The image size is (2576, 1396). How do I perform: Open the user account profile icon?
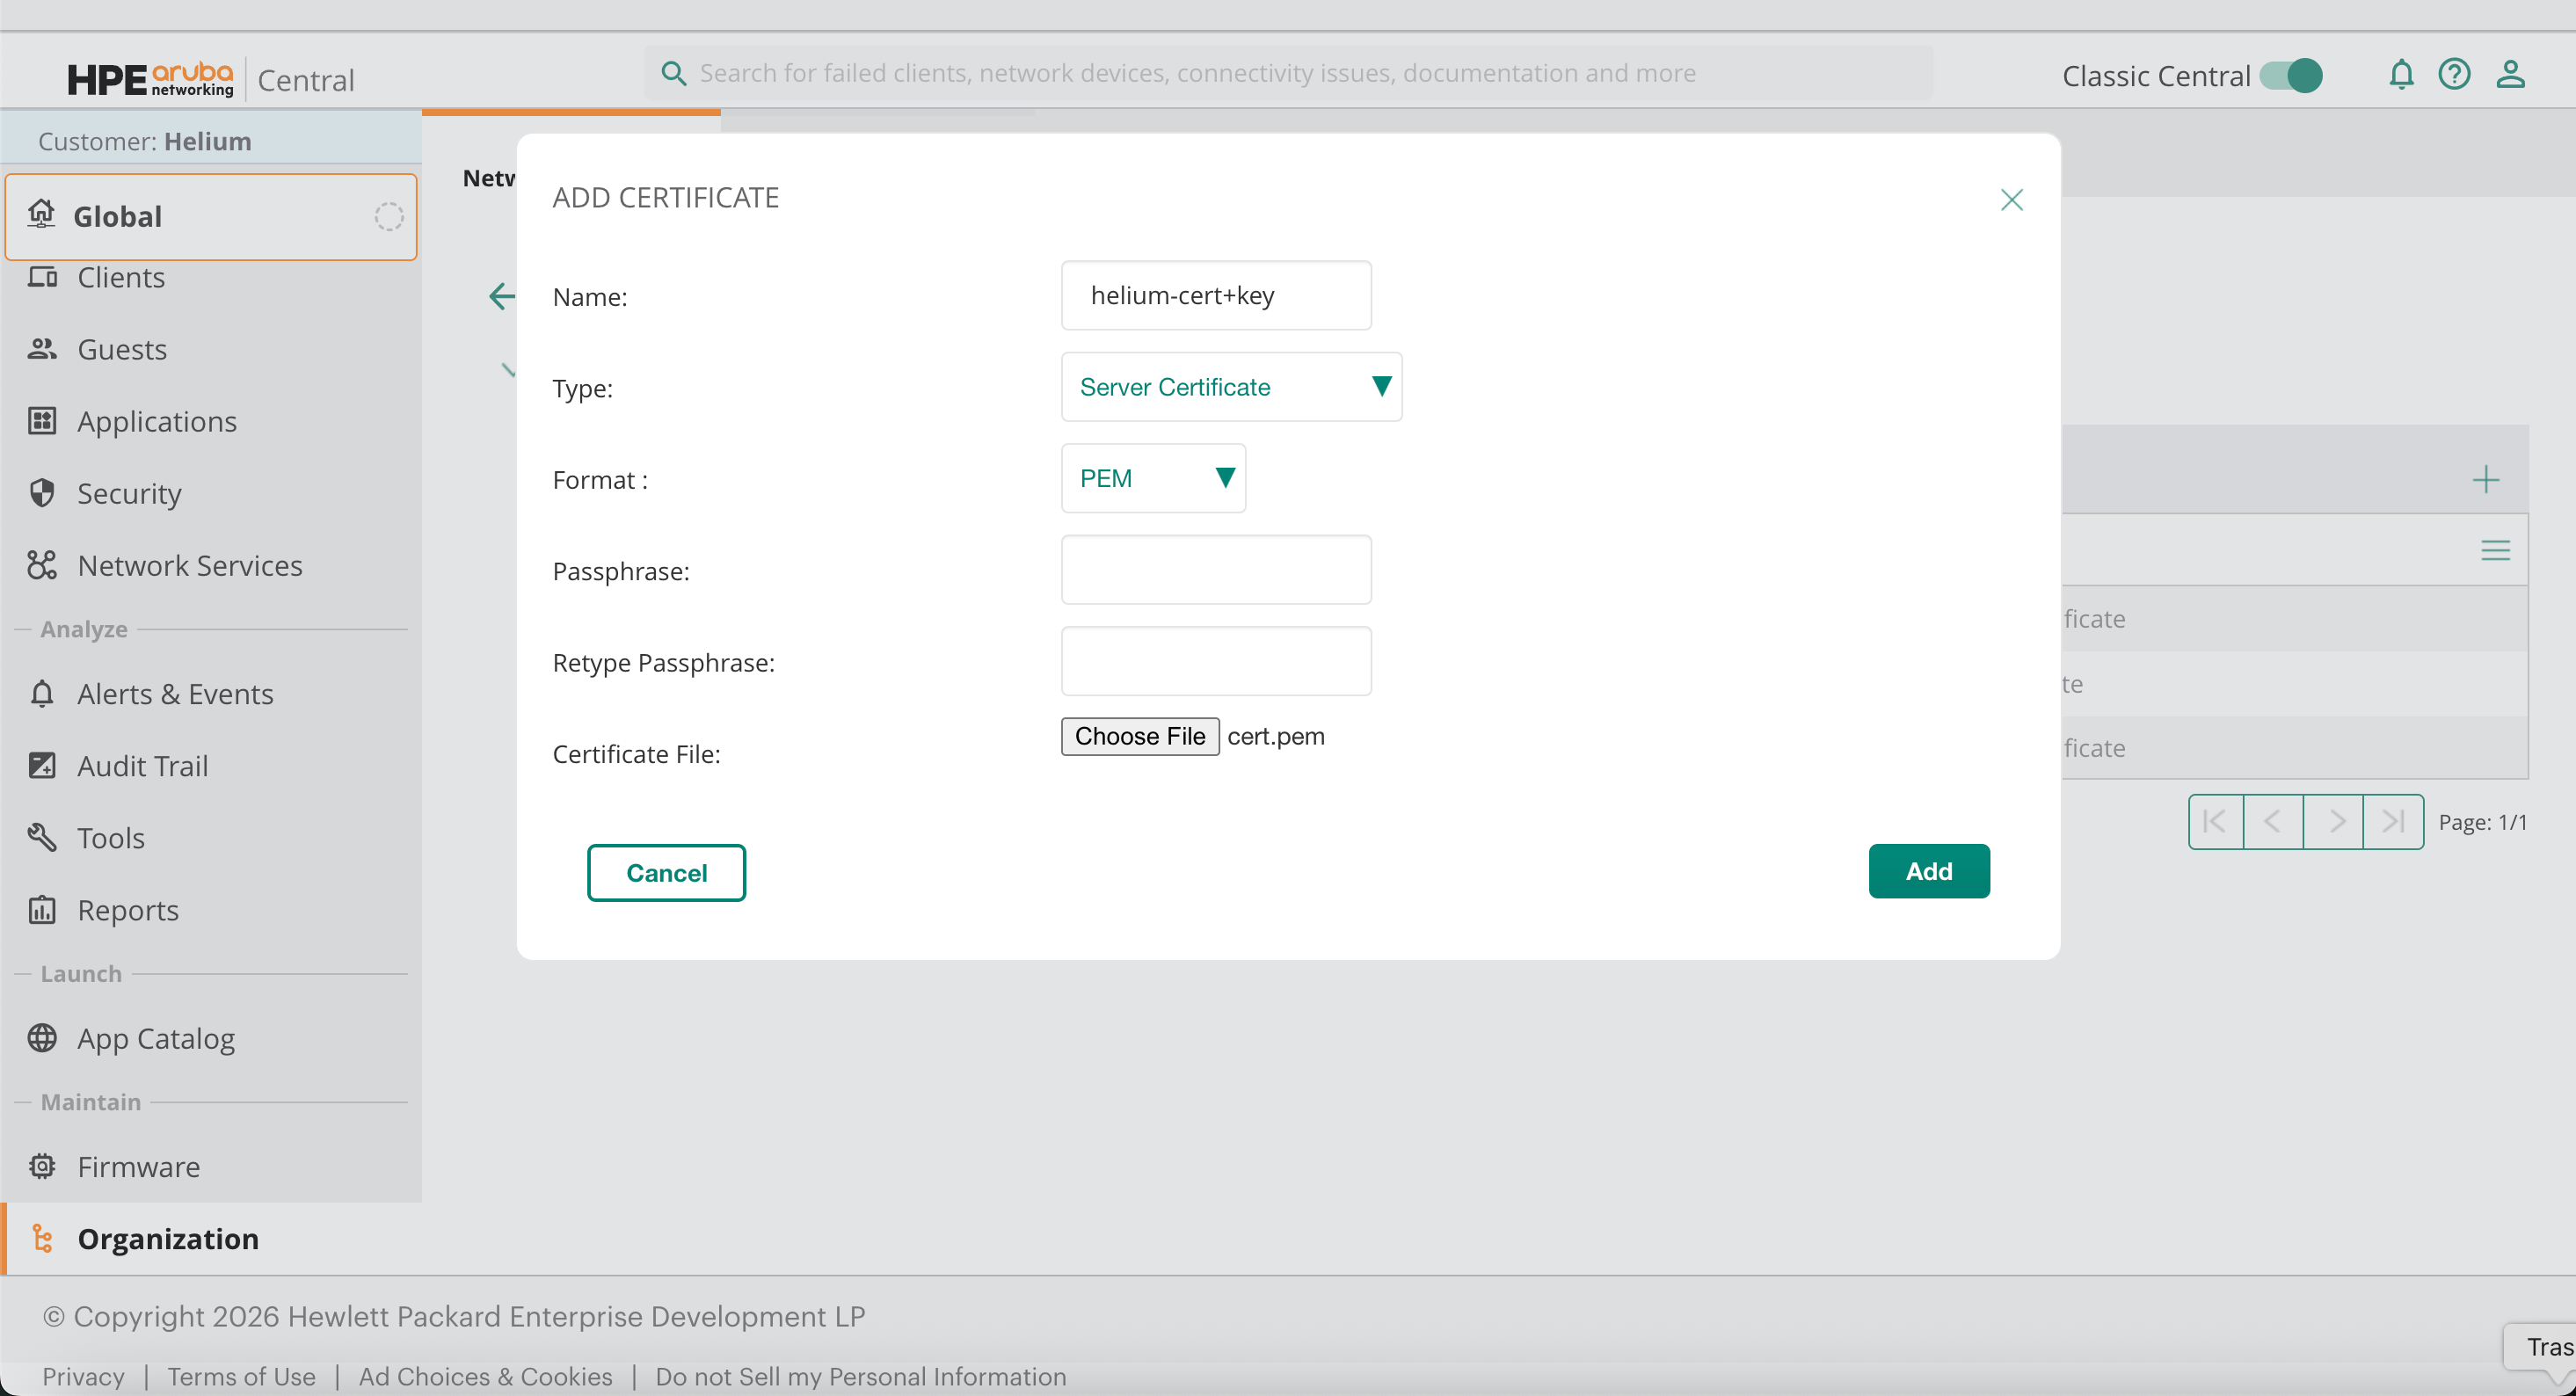pos(2510,75)
